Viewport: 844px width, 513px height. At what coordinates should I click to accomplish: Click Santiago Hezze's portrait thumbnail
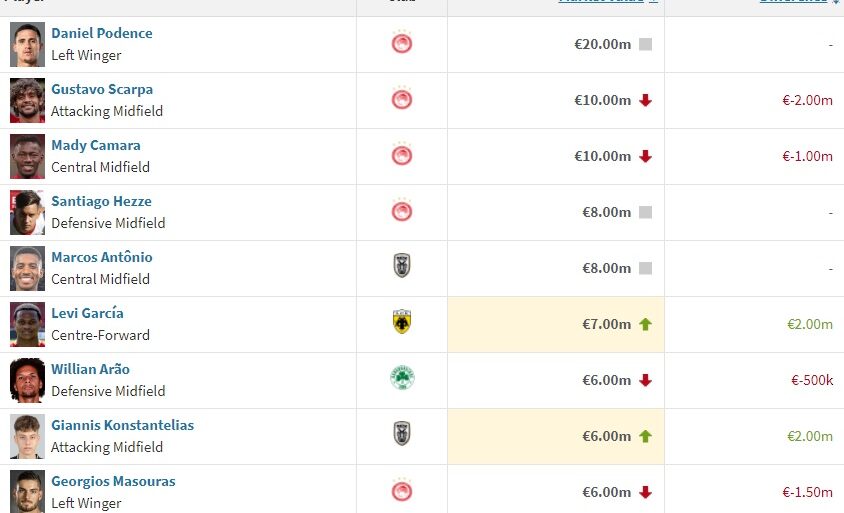click(28, 212)
